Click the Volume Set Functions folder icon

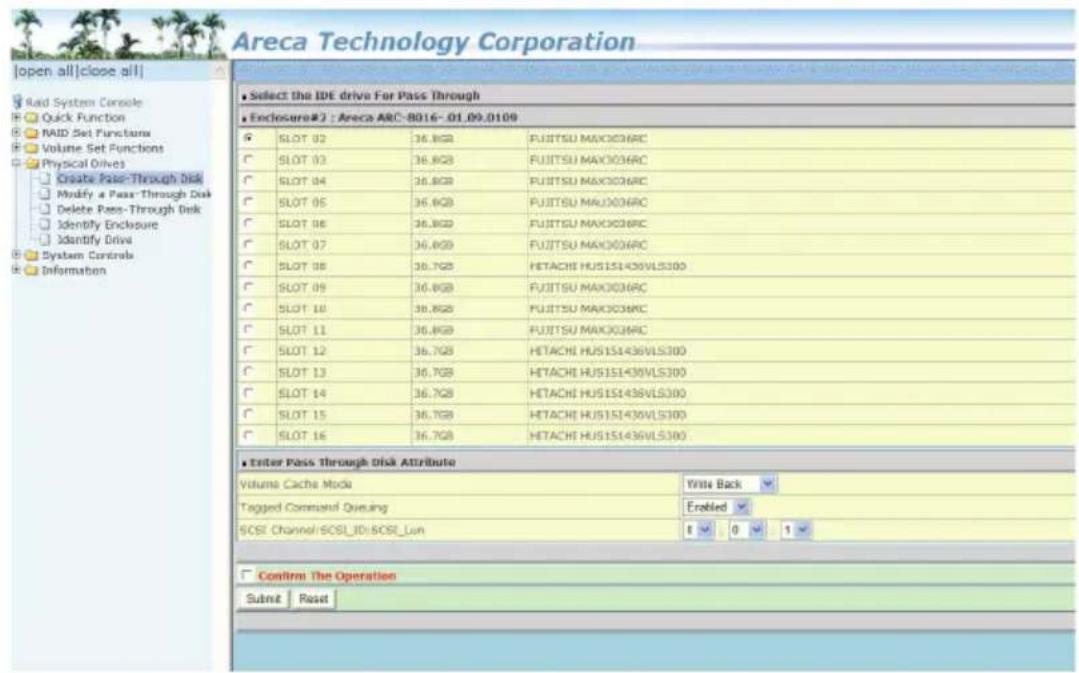(32, 148)
